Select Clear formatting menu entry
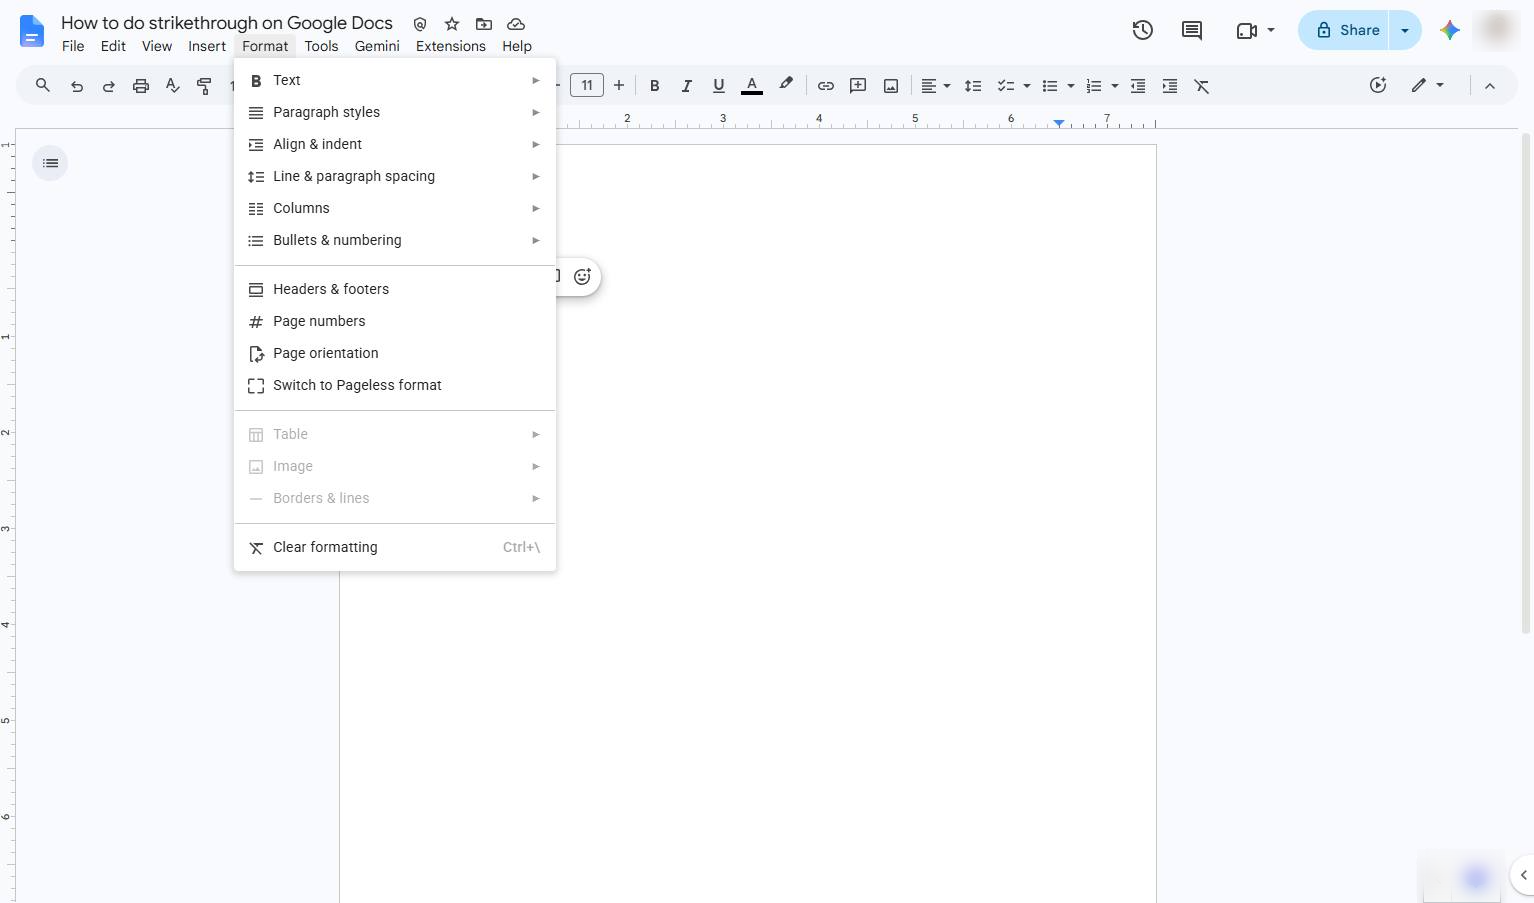Image resolution: width=1534 pixels, height=903 pixels. click(395, 547)
